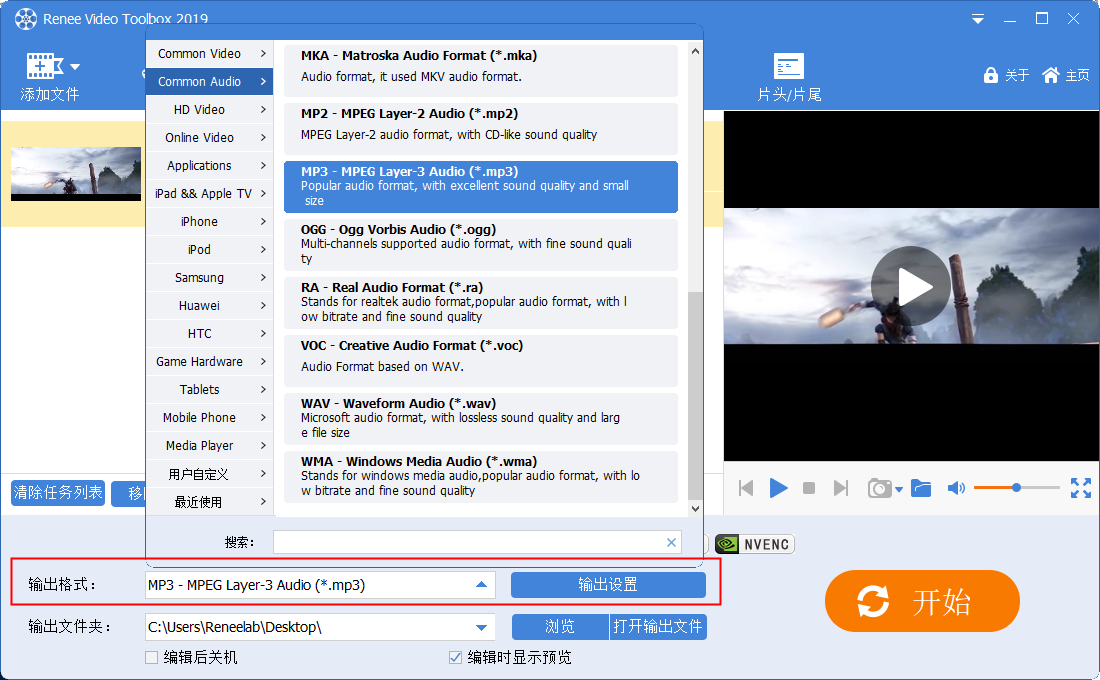Click format list scroll down arrow

(x=695, y=509)
